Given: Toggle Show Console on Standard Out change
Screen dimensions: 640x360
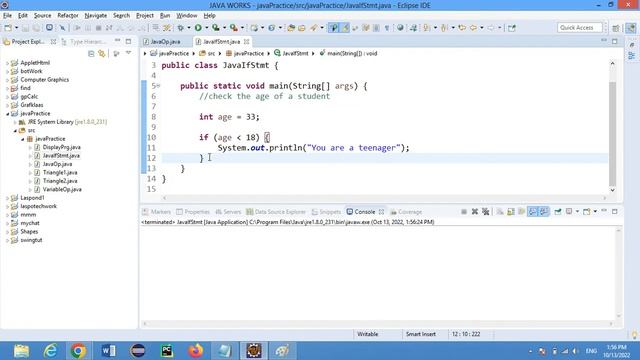Looking at the screenshot, I should (533, 211).
